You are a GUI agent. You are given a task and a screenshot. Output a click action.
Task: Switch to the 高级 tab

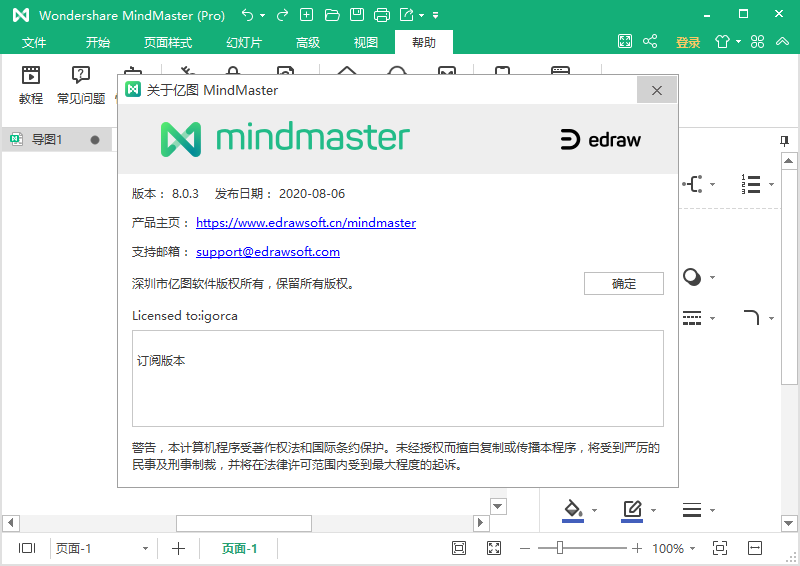pyautogui.click(x=308, y=42)
